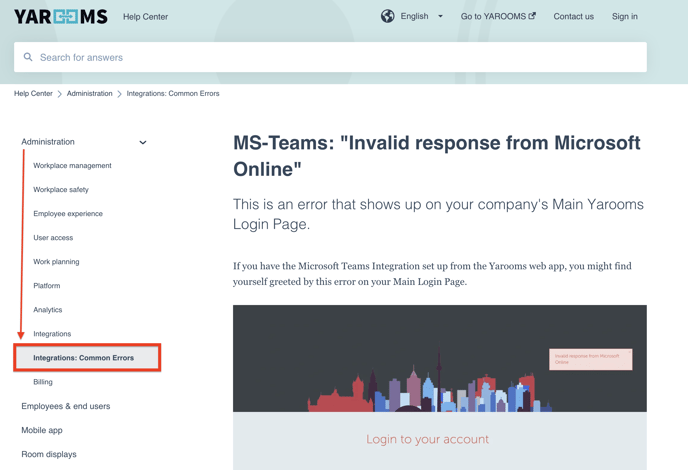
Task: Open the Help Center header link
Action: (145, 17)
